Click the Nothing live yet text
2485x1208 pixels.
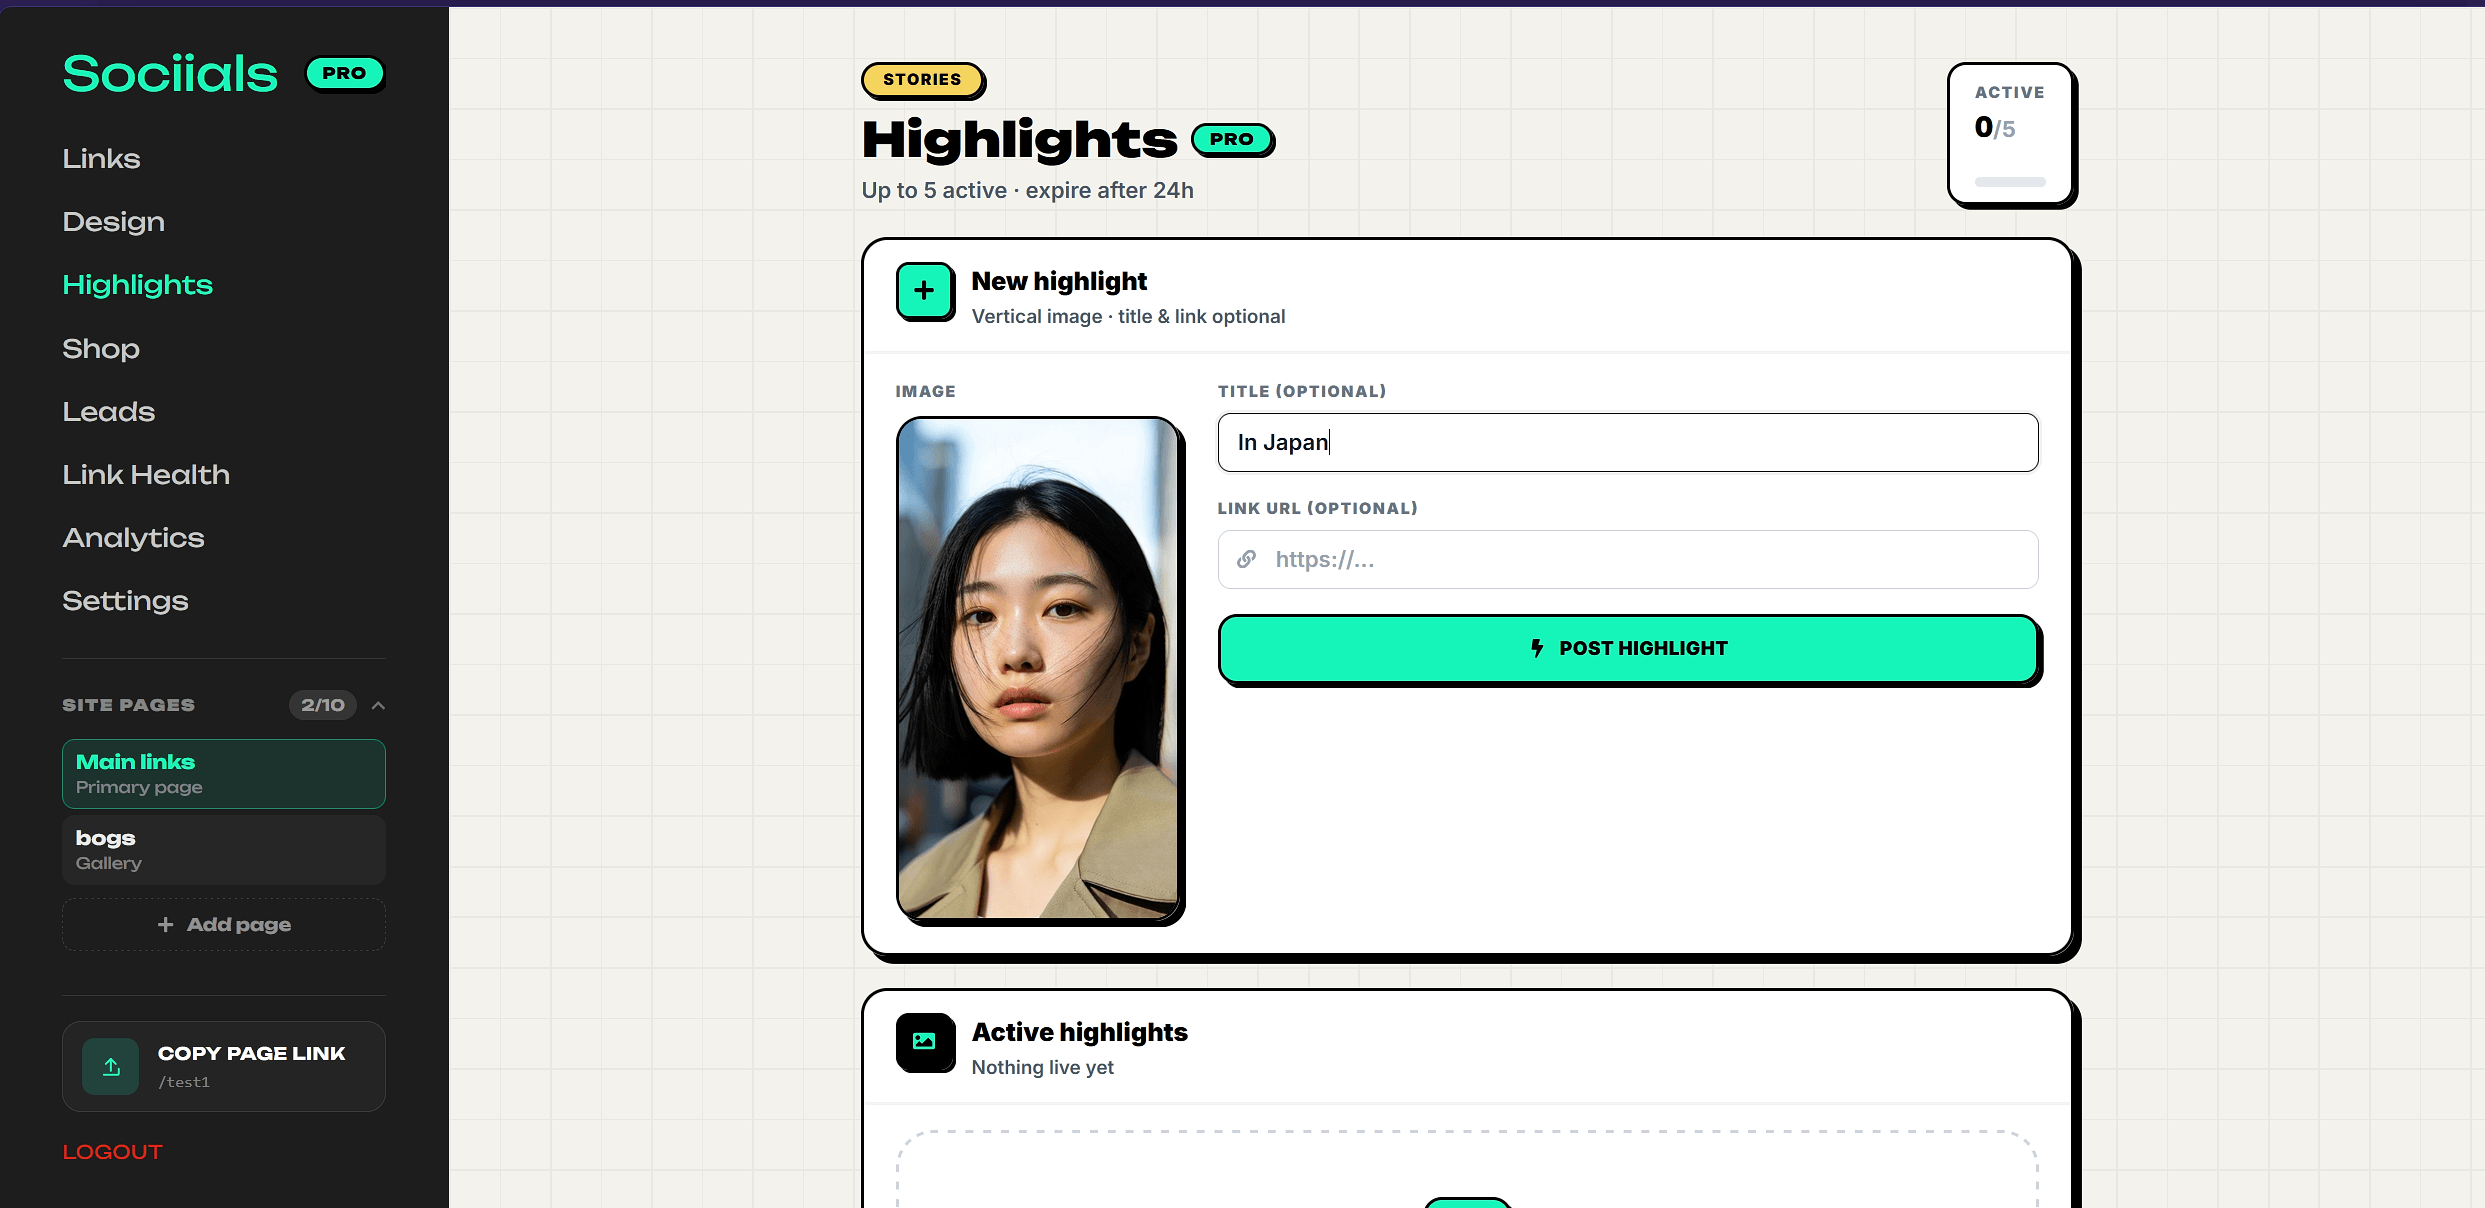coord(1042,1067)
